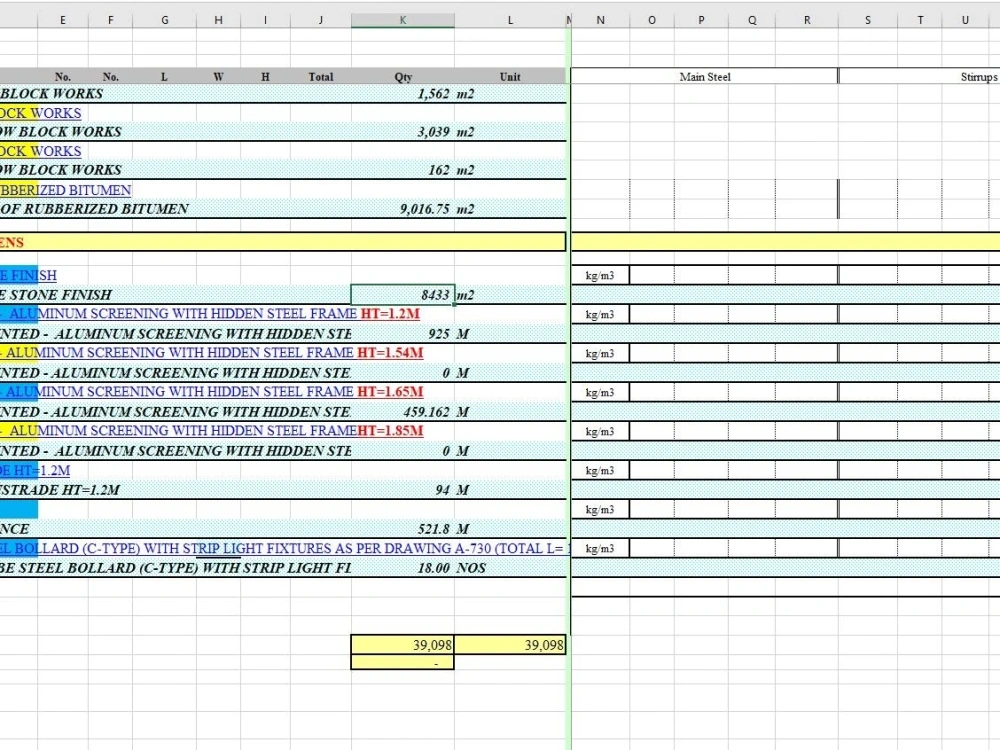The width and height of the screenshot is (1000, 750).
Task: Click the cell showing 9,016.75 m2
Action: pos(403,209)
